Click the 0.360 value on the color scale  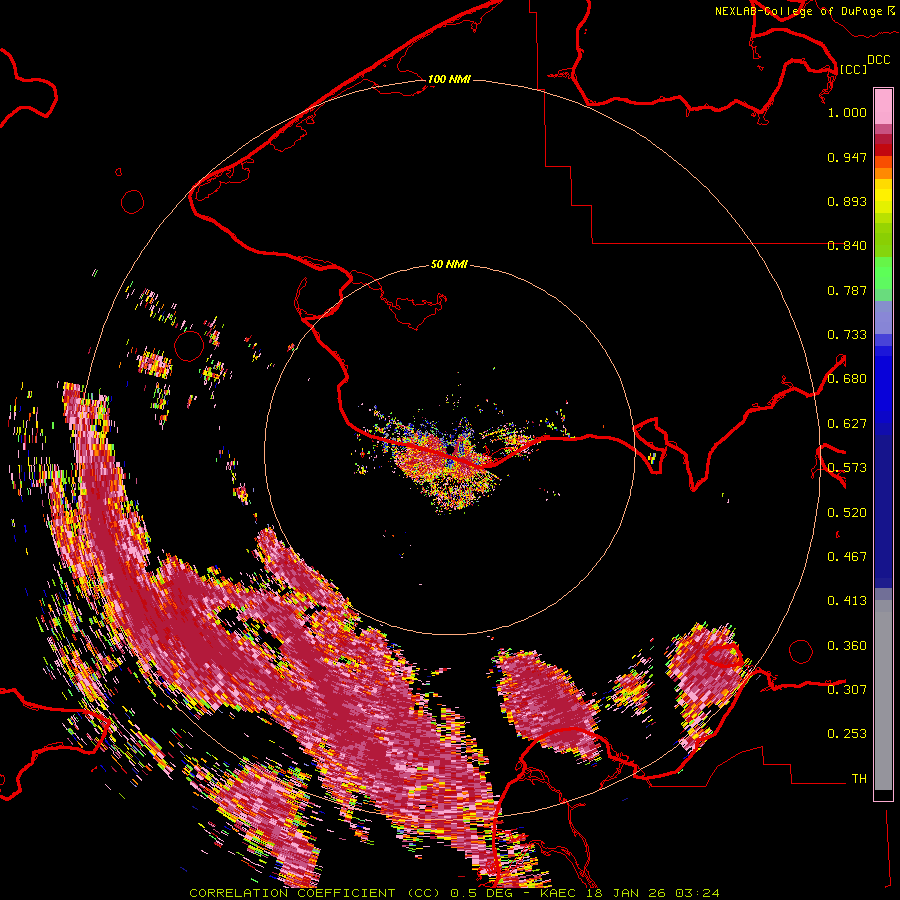(x=847, y=646)
